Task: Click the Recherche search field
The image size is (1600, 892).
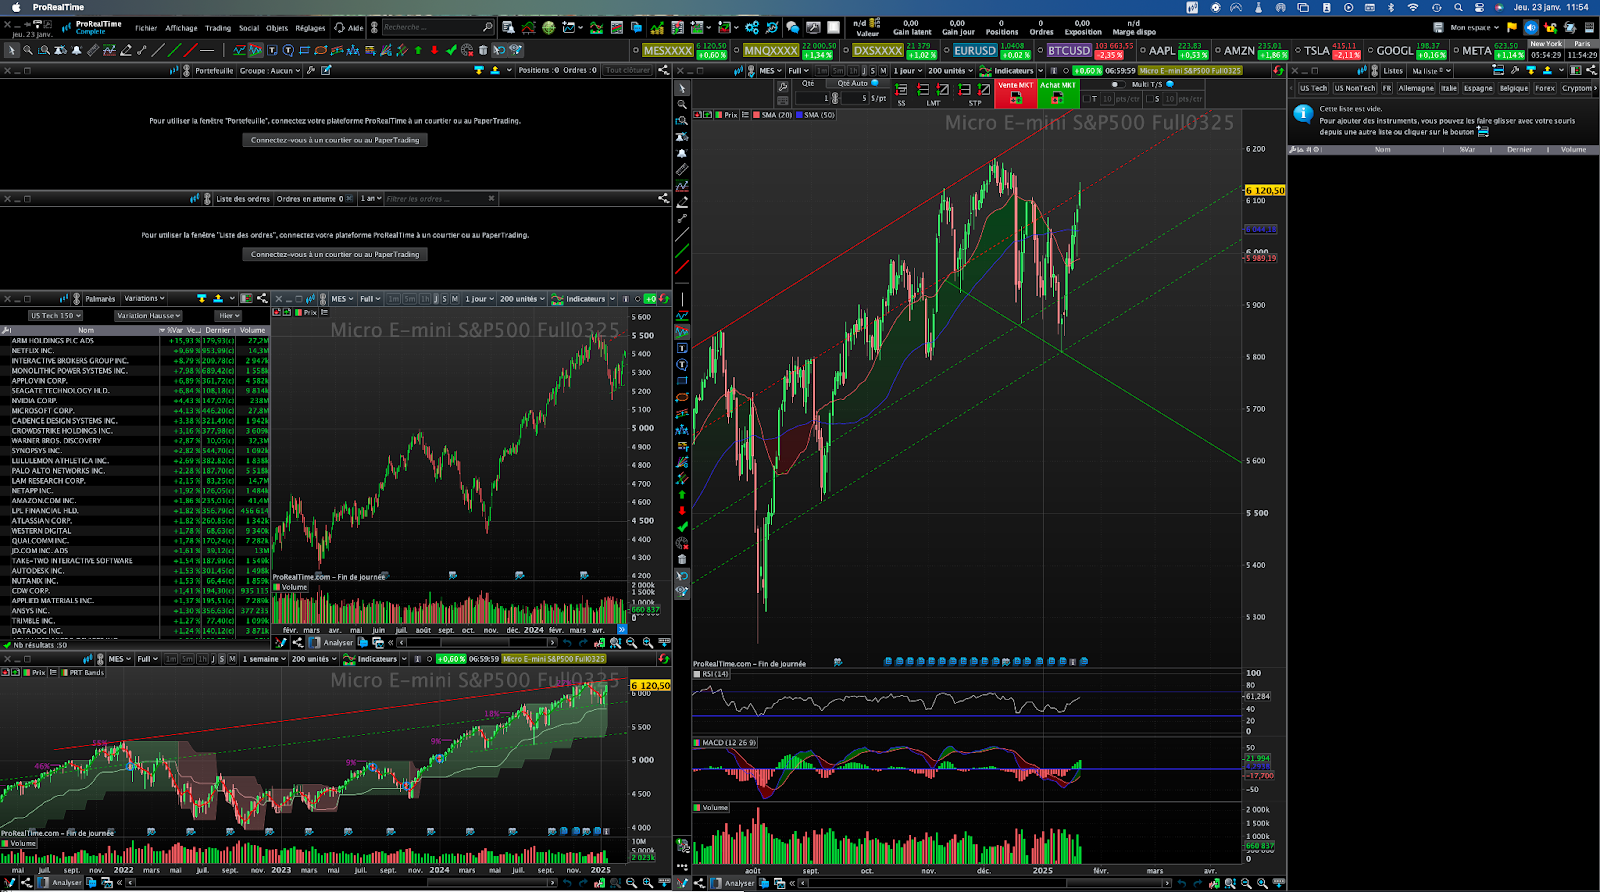Action: 430,28
